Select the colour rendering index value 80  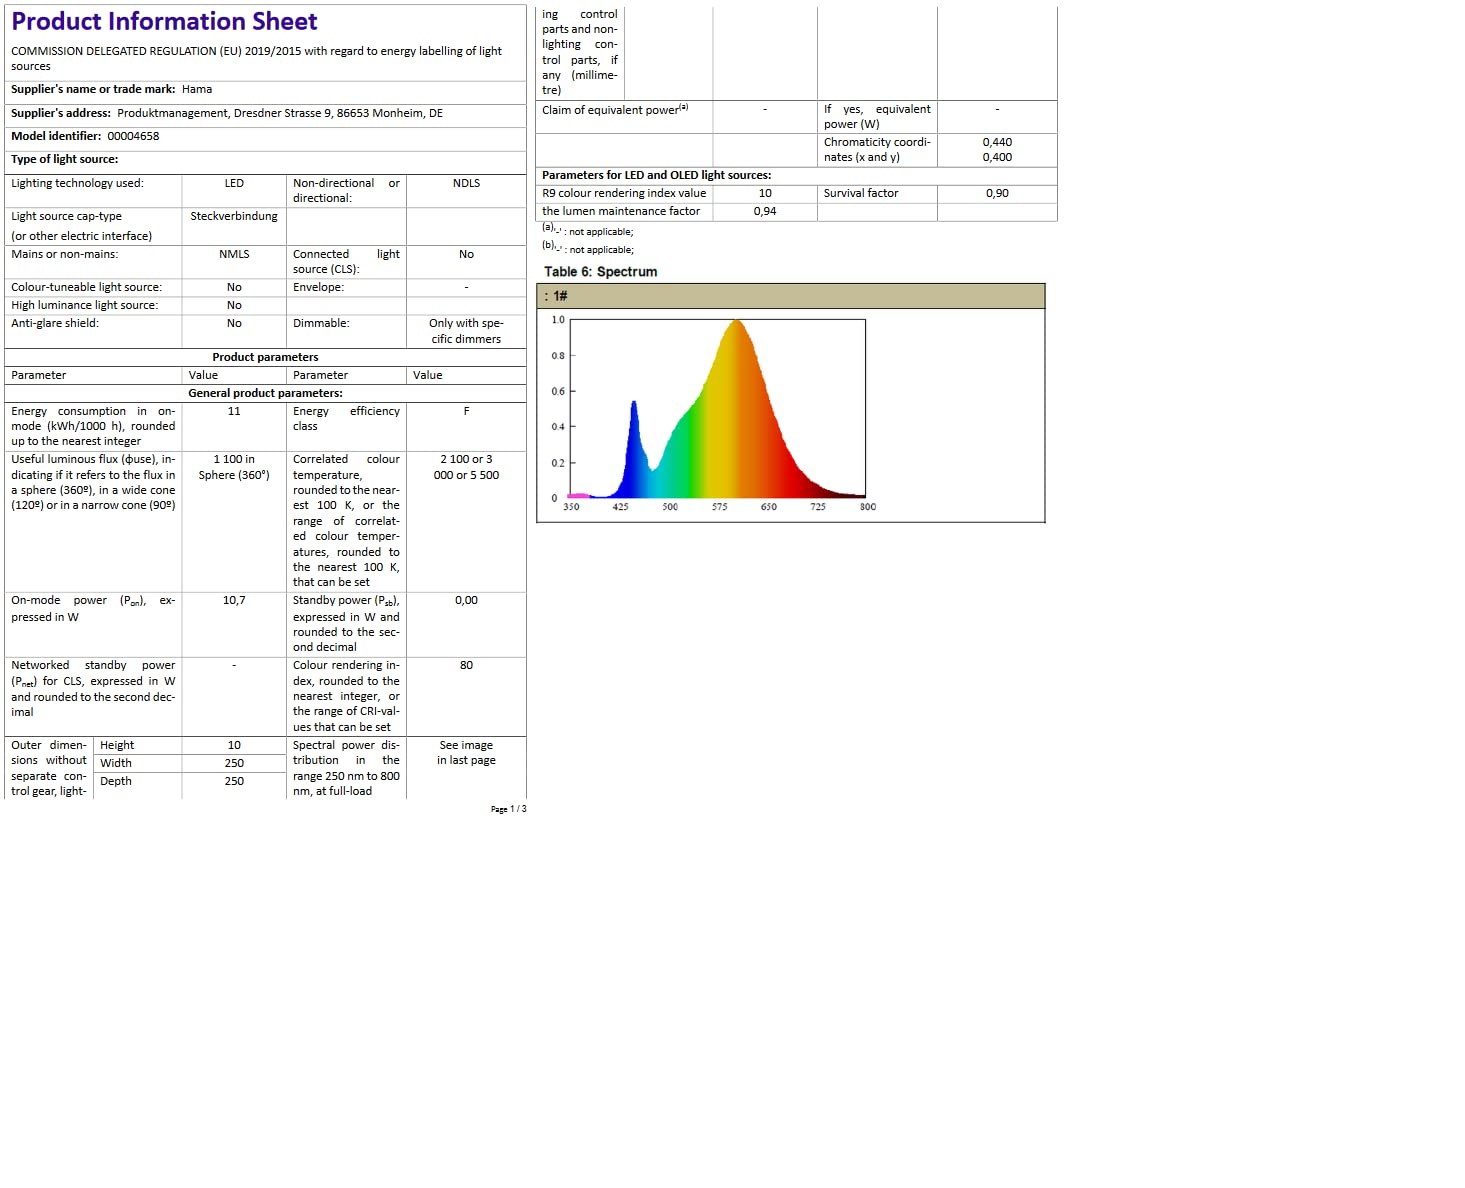pyautogui.click(x=466, y=665)
